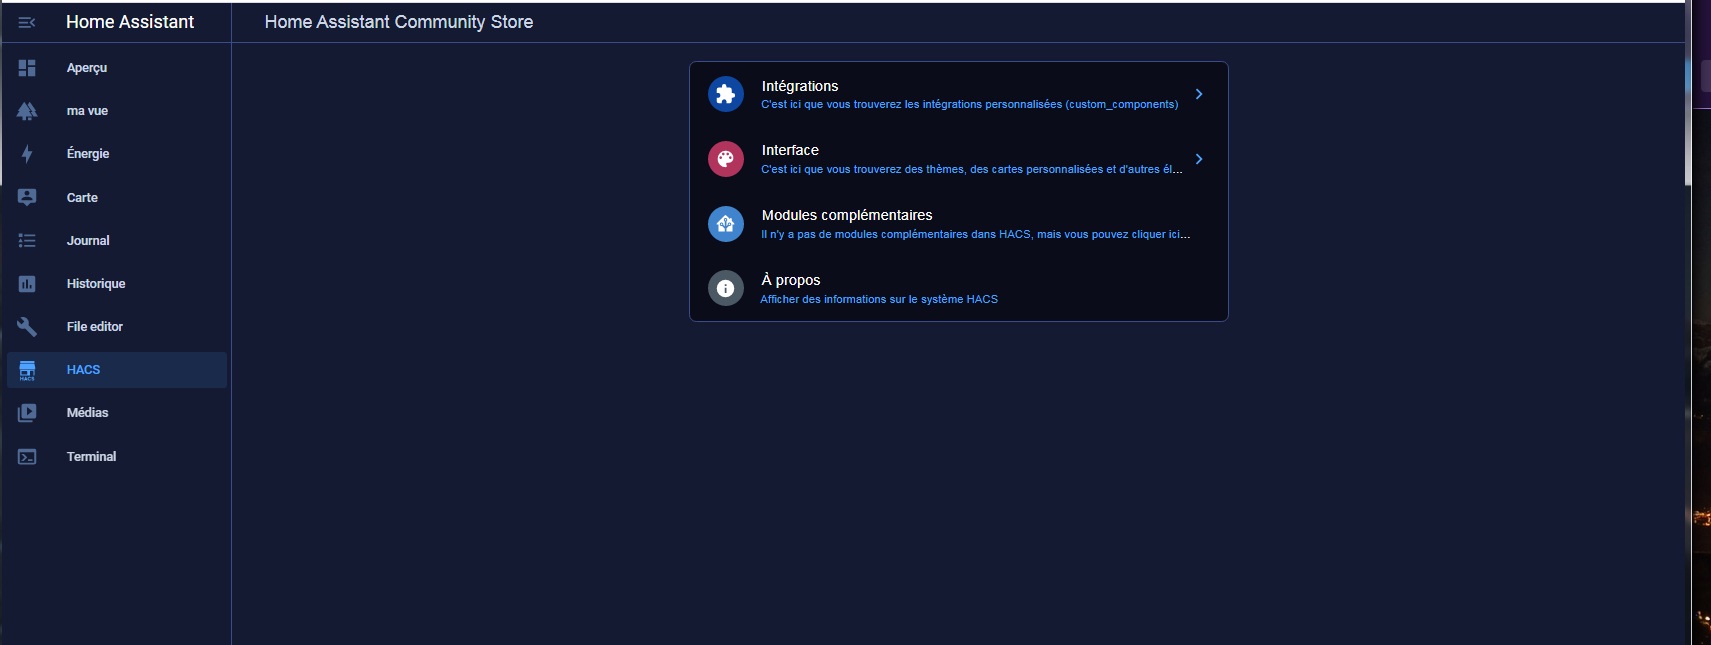1711x645 pixels.
Task: Open Journal from the sidebar
Action: (x=117, y=241)
